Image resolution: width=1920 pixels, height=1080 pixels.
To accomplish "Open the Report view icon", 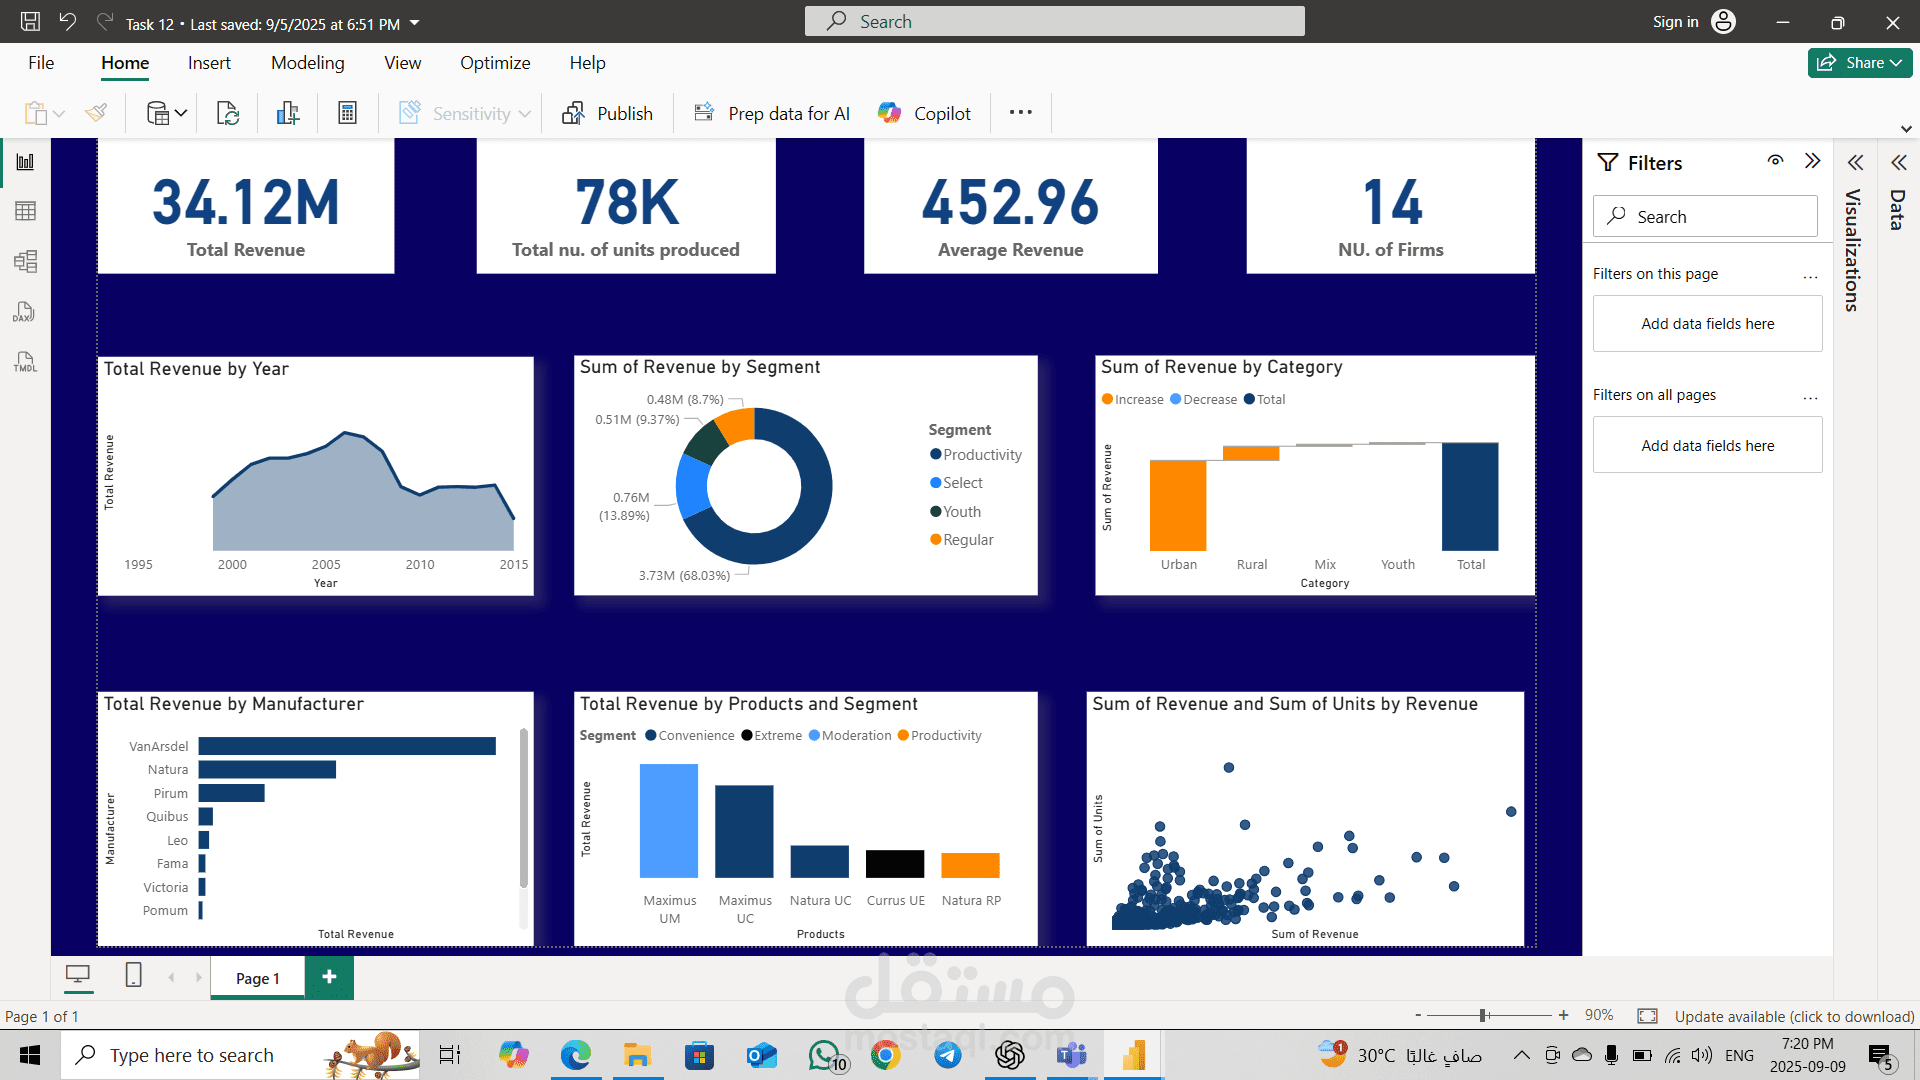I will point(25,162).
